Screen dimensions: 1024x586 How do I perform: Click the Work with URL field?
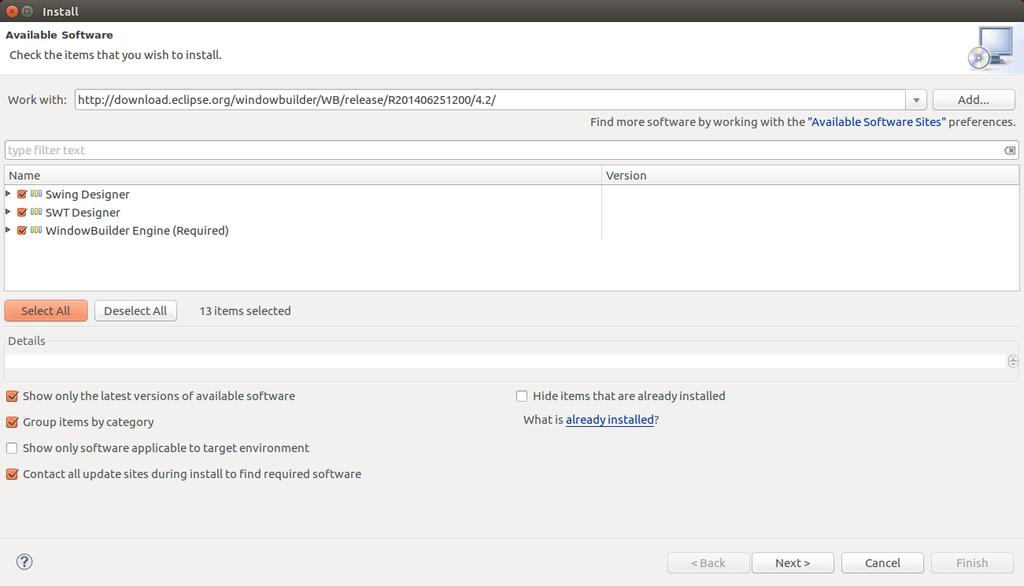(490, 100)
